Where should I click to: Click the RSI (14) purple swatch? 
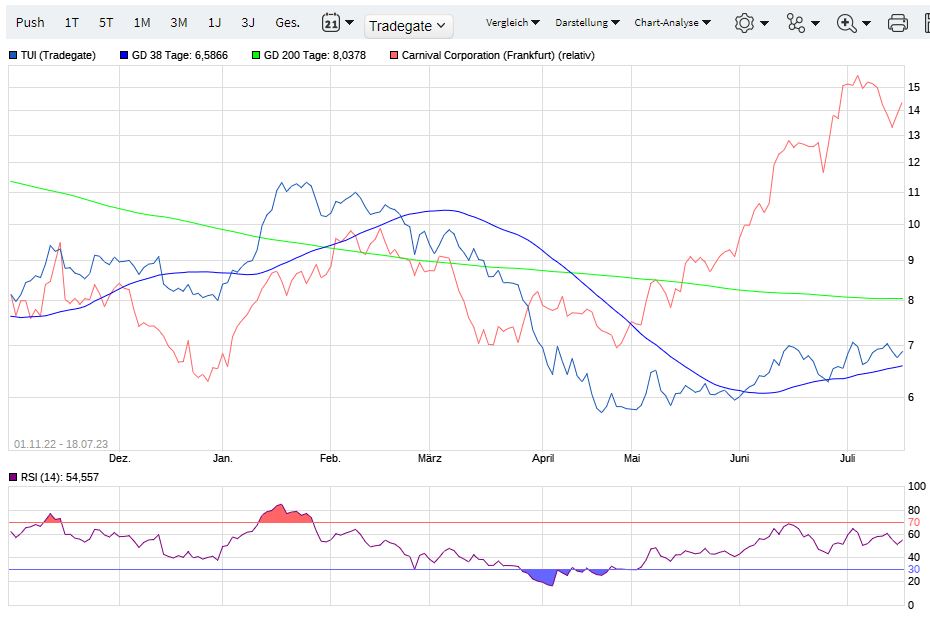point(13,477)
